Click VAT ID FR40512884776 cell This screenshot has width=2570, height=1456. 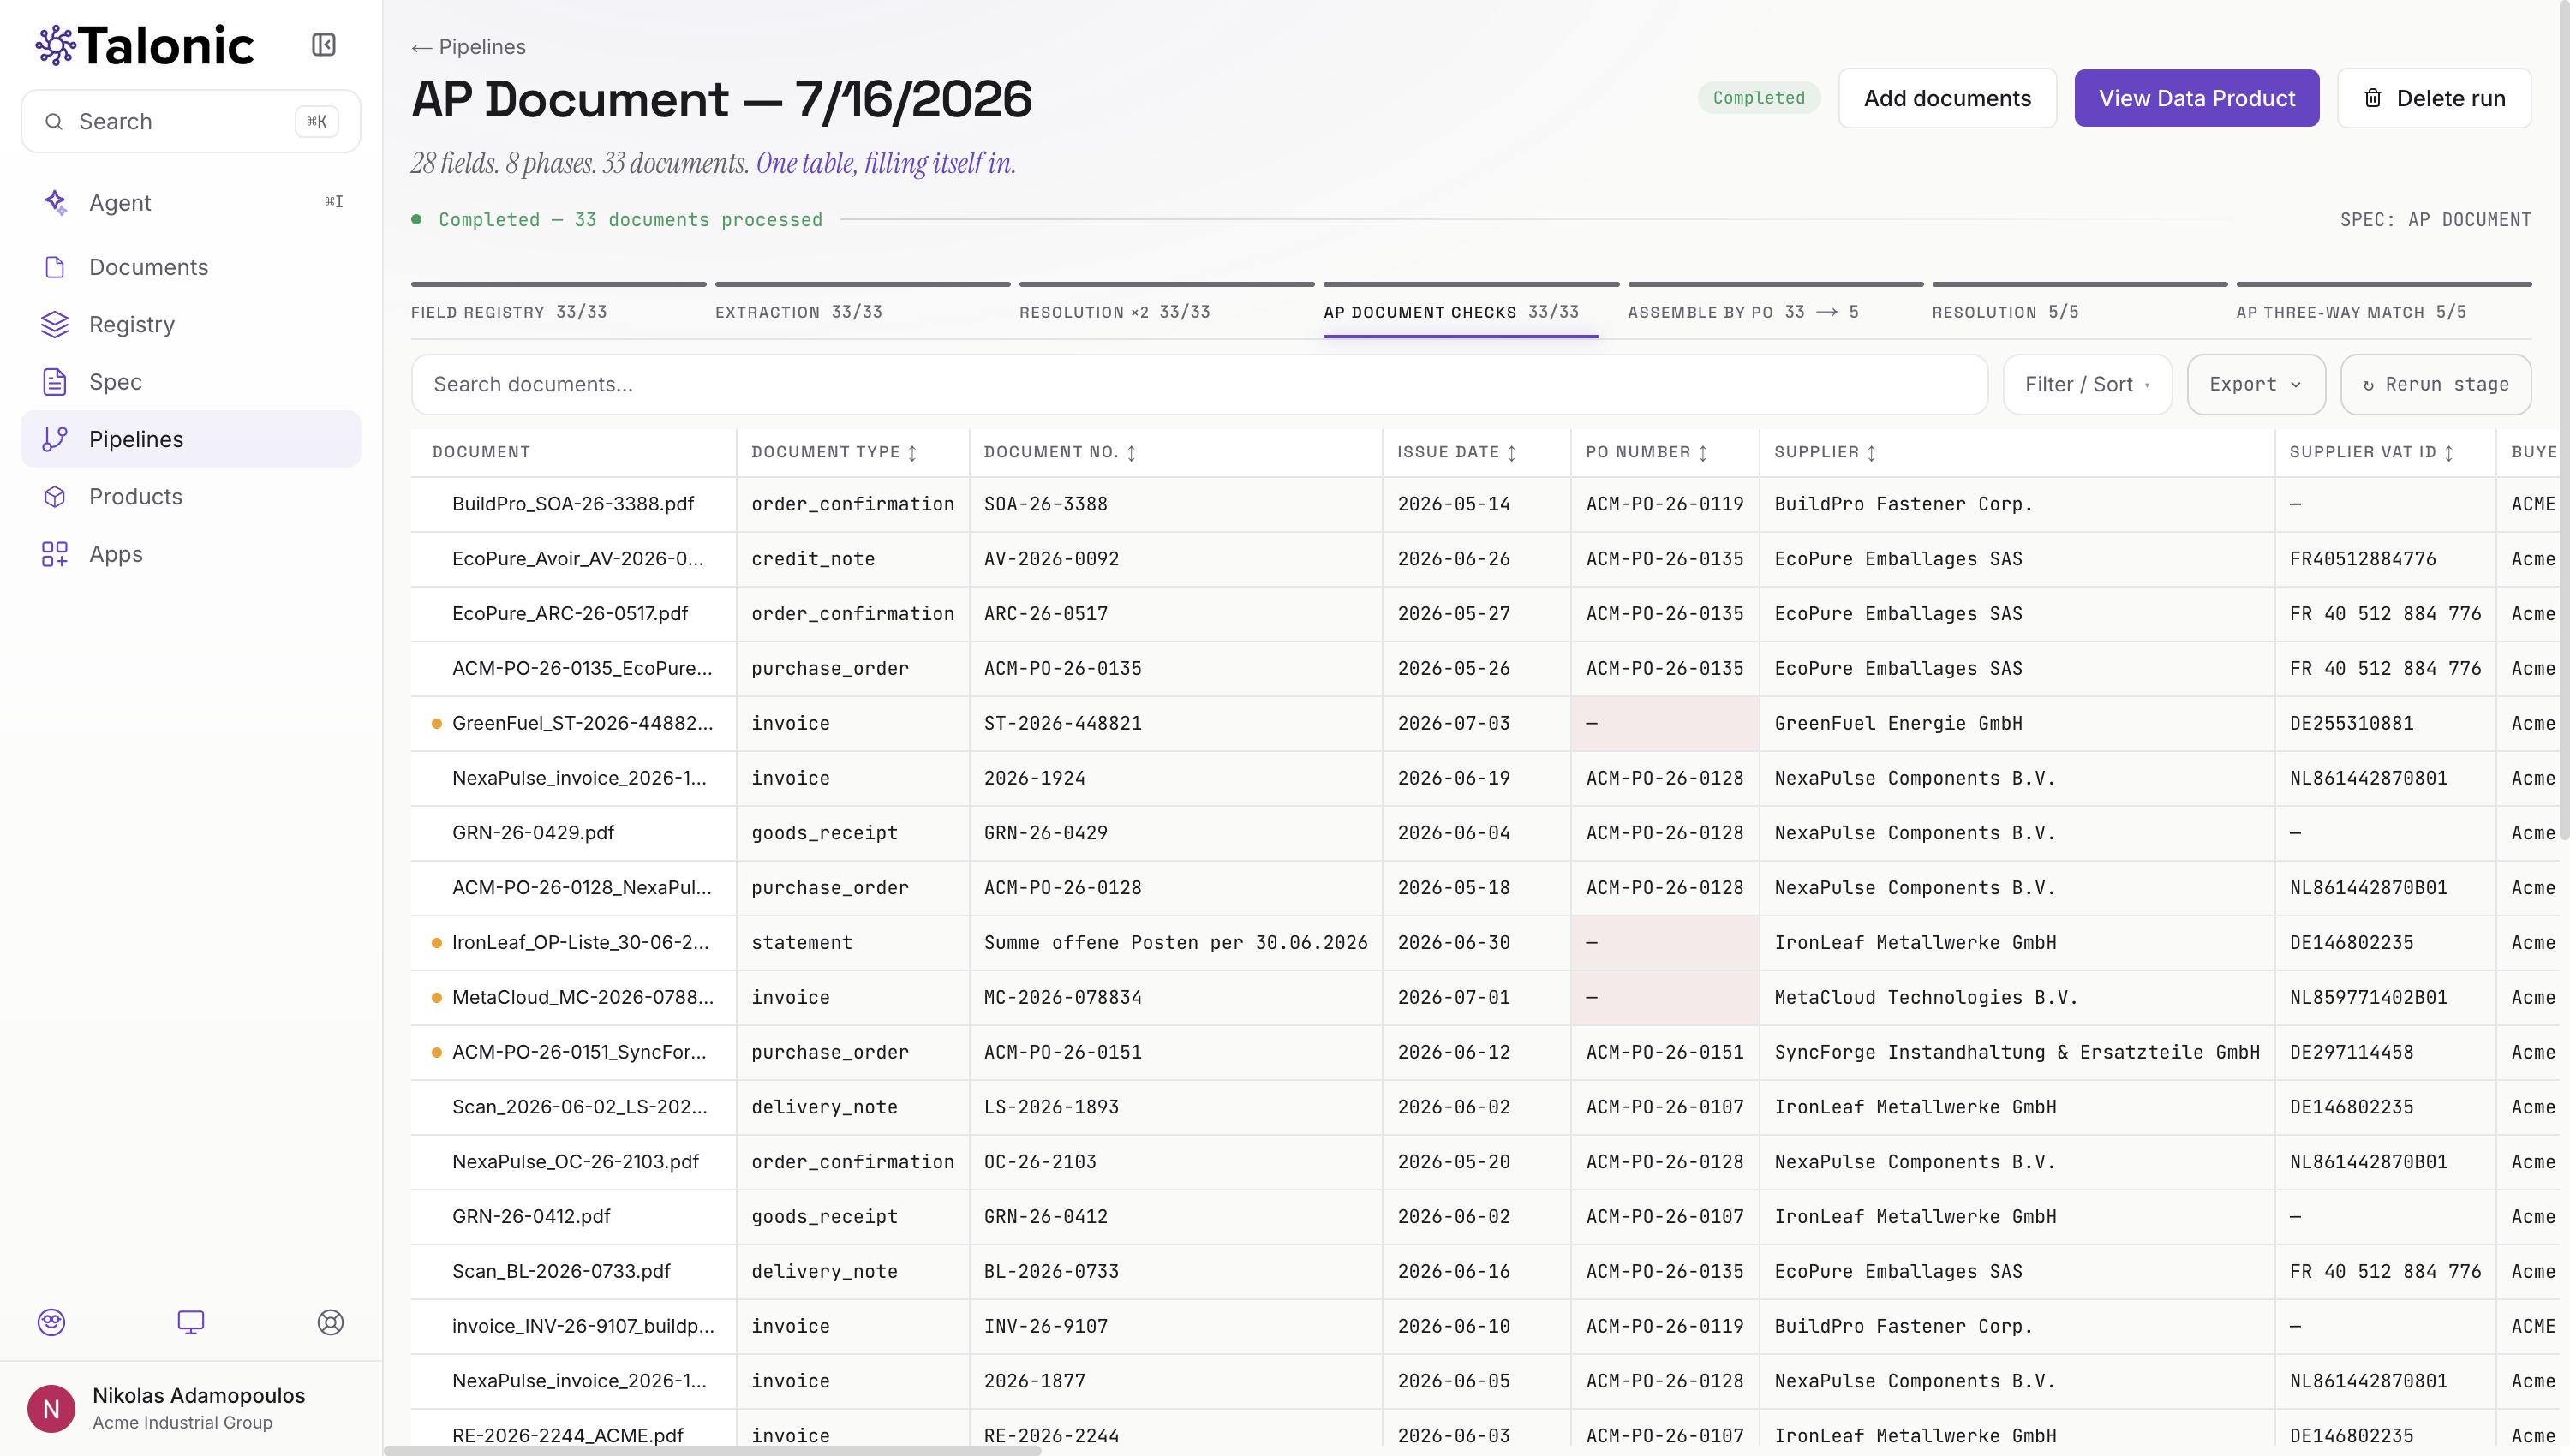(2384, 559)
